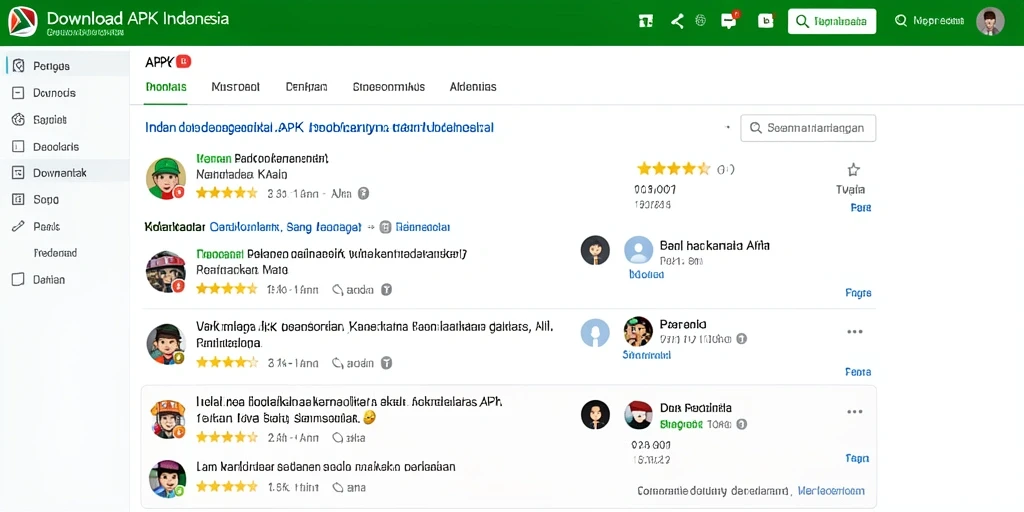Click the 'Banl hackanala Afila' name

pos(714,246)
